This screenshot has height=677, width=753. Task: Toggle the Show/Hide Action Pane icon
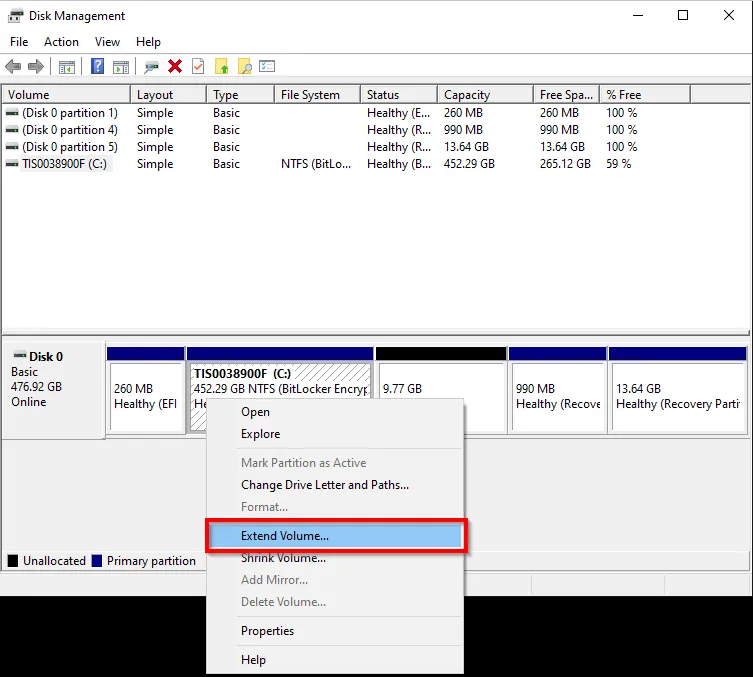[x=121, y=67]
